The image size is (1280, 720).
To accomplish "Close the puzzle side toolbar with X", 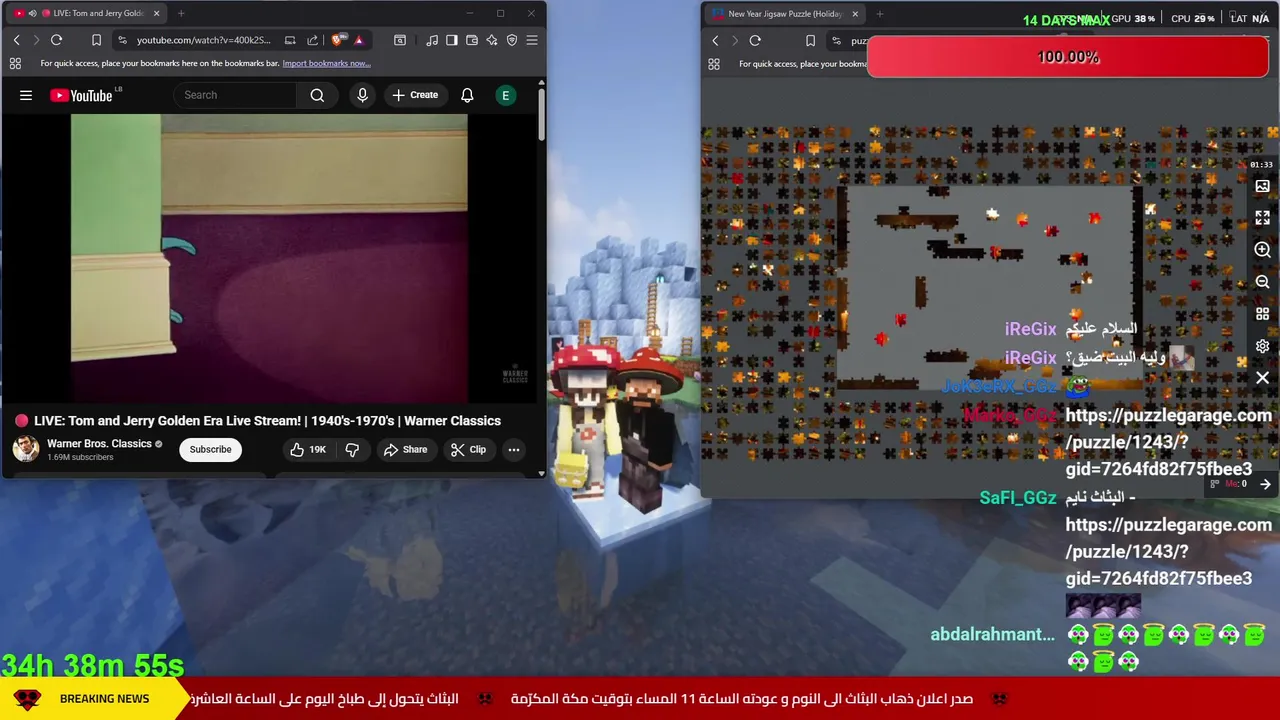I will tap(1262, 378).
